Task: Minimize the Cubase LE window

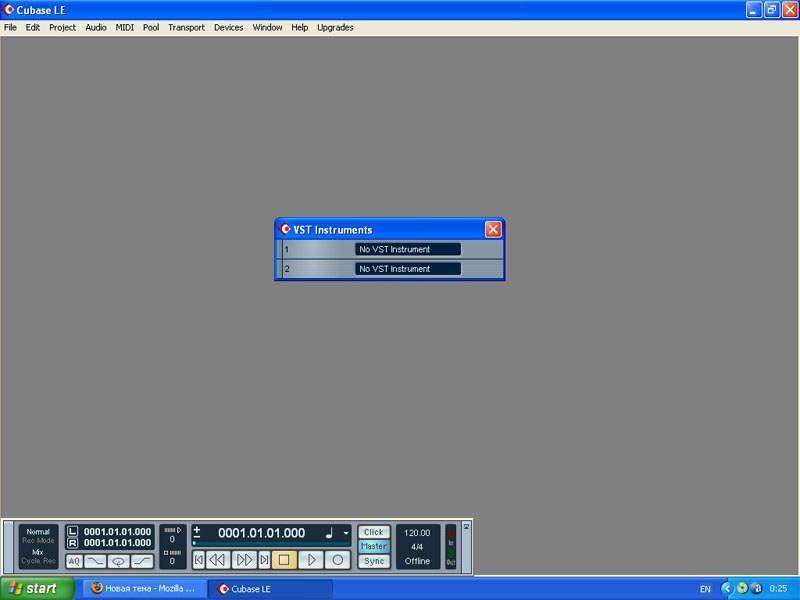Action: pyautogui.click(x=754, y=10)
